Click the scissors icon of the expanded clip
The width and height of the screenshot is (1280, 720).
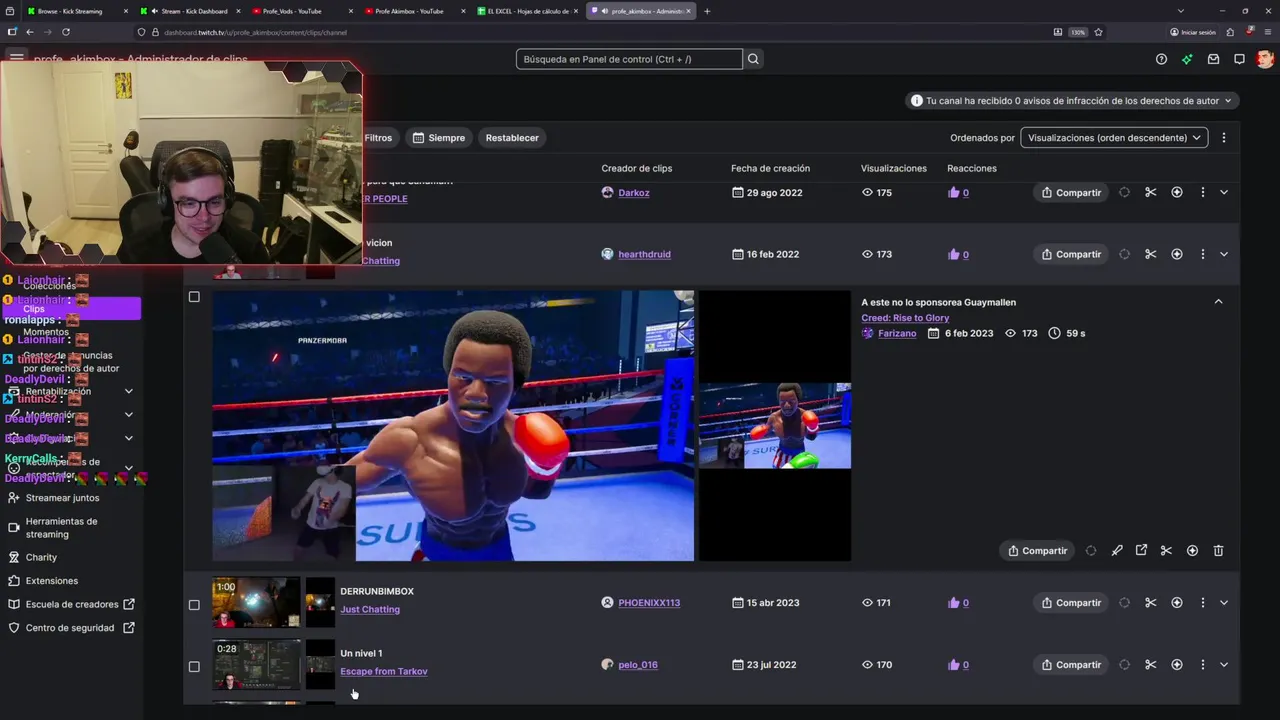click(x=1166, y=550)
